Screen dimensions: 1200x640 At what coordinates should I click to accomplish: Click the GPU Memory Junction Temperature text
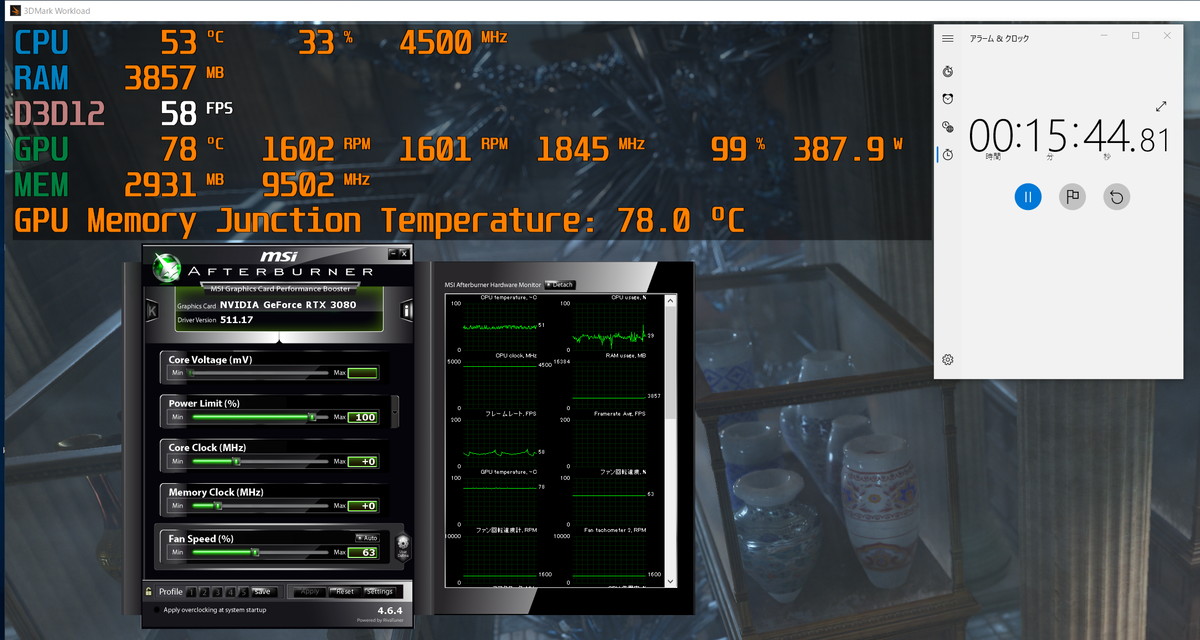380,220
